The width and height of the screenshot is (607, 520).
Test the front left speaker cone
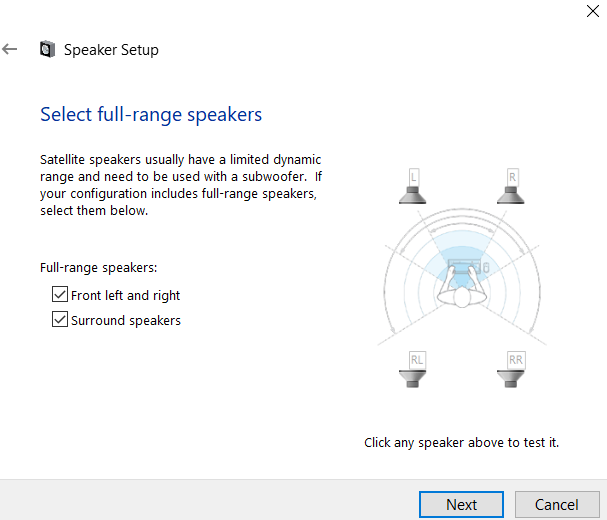413,195
